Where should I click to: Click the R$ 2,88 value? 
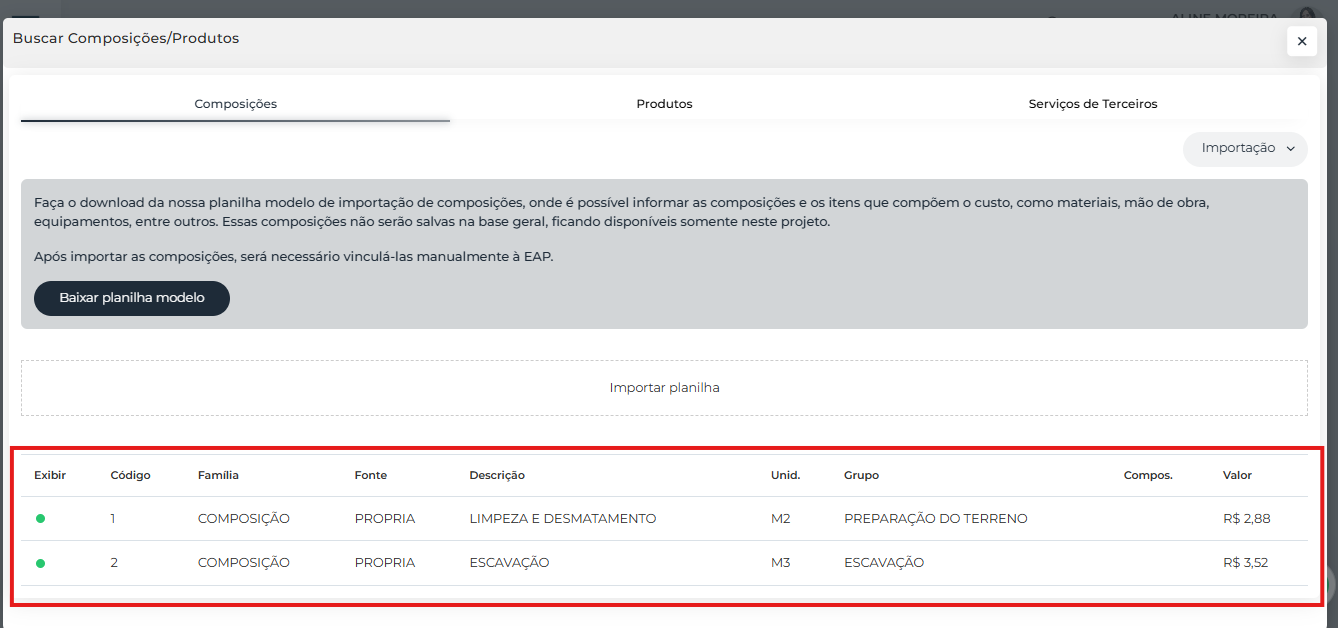[x=1246, y=519]
